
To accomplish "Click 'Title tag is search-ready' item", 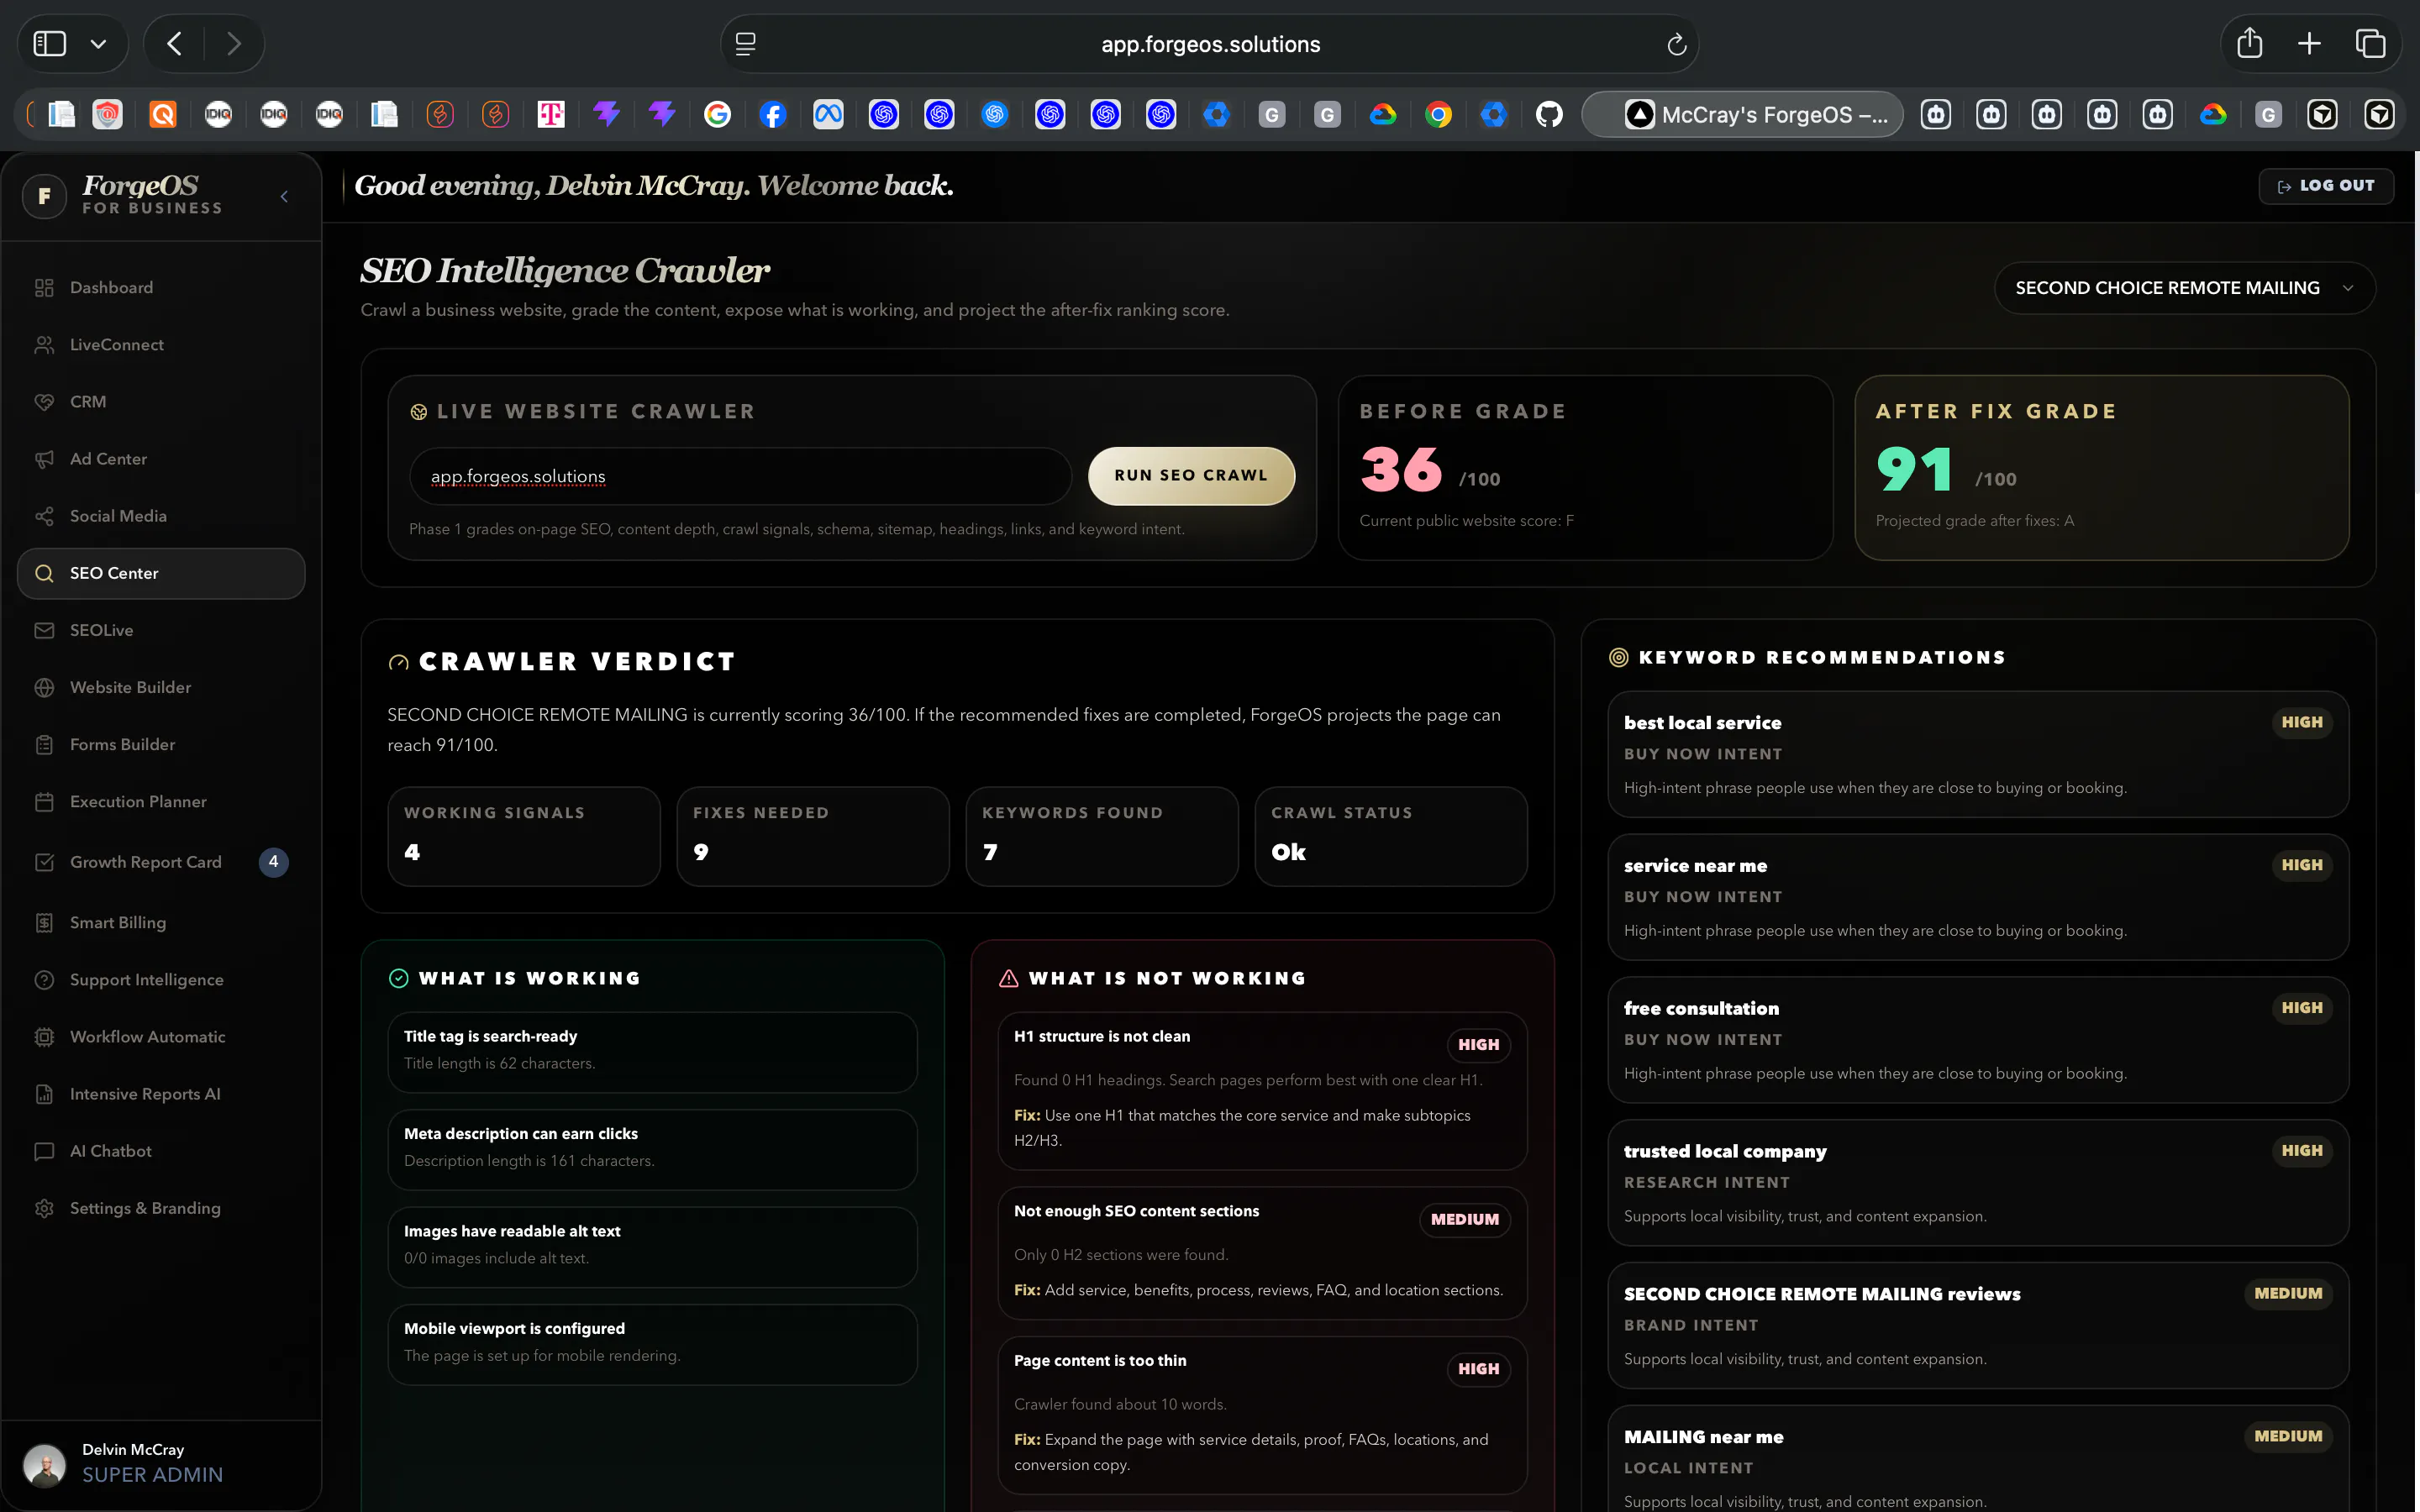I will tap(652, 1052).
